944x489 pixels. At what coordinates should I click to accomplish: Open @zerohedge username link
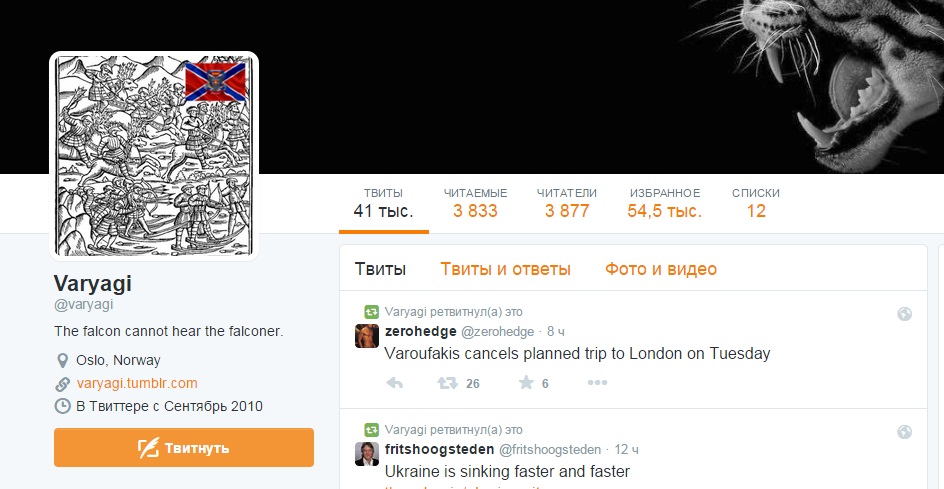coord(497,332)
